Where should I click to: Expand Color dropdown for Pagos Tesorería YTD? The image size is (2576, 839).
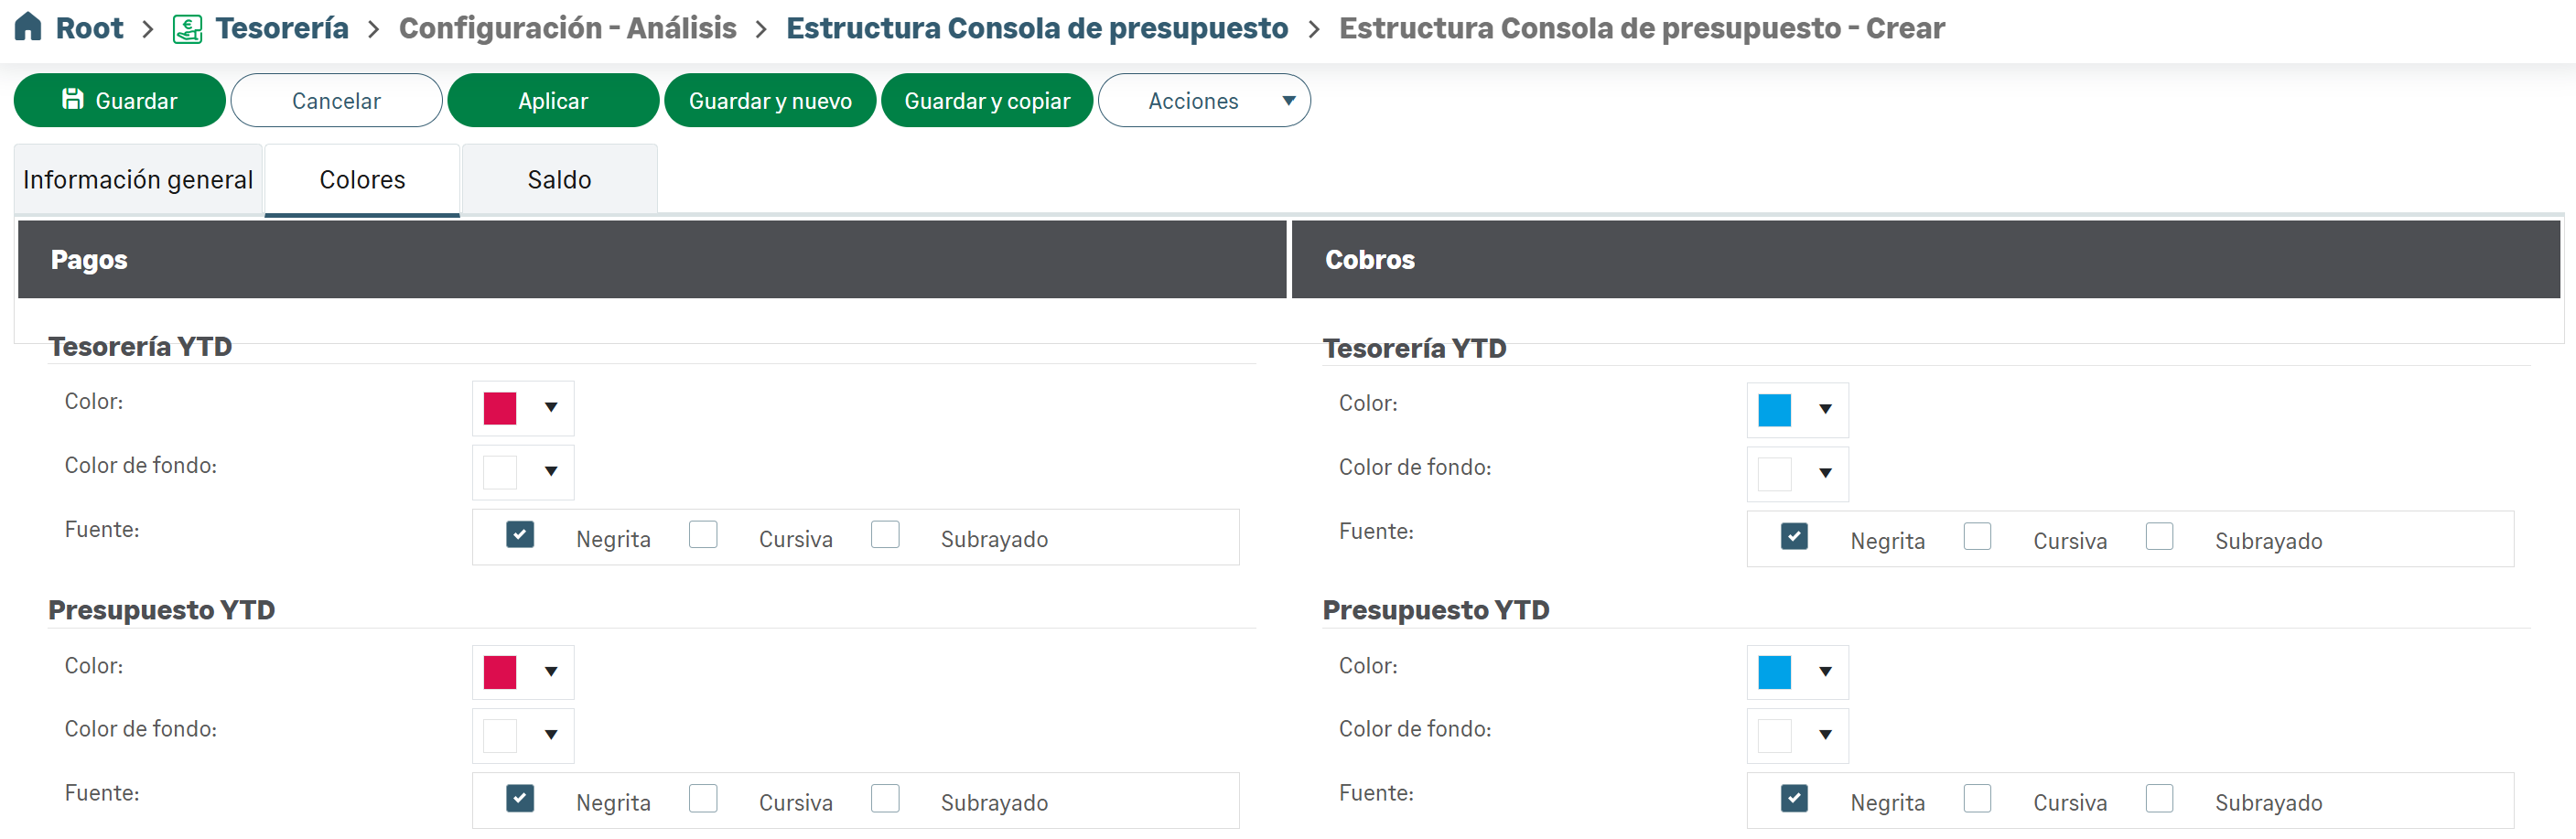(x=550, y=408)
